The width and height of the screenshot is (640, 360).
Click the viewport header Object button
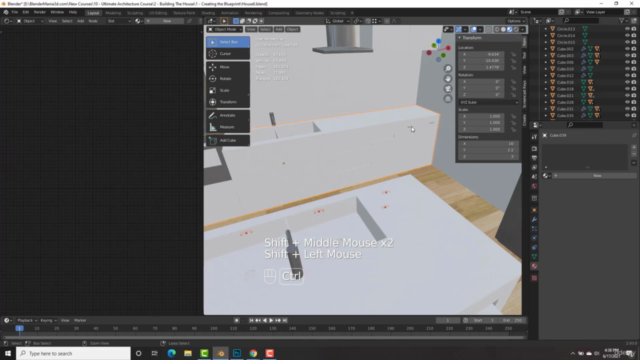[x=292, y=29]
